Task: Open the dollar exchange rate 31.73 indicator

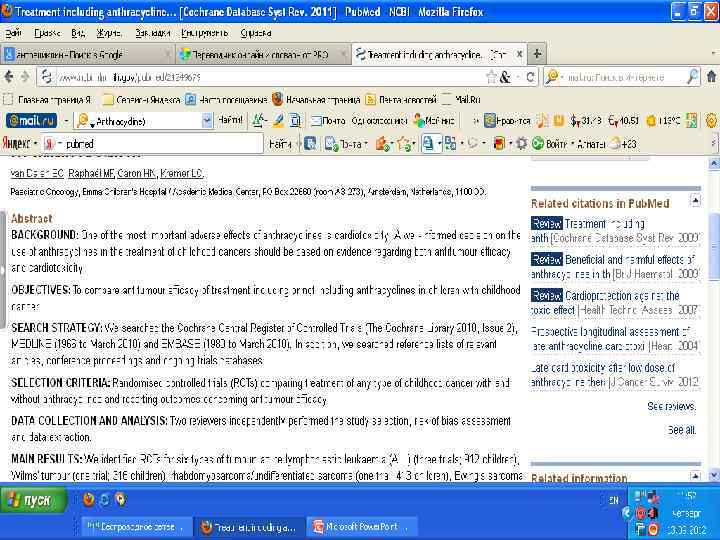Action: [585, 121]
